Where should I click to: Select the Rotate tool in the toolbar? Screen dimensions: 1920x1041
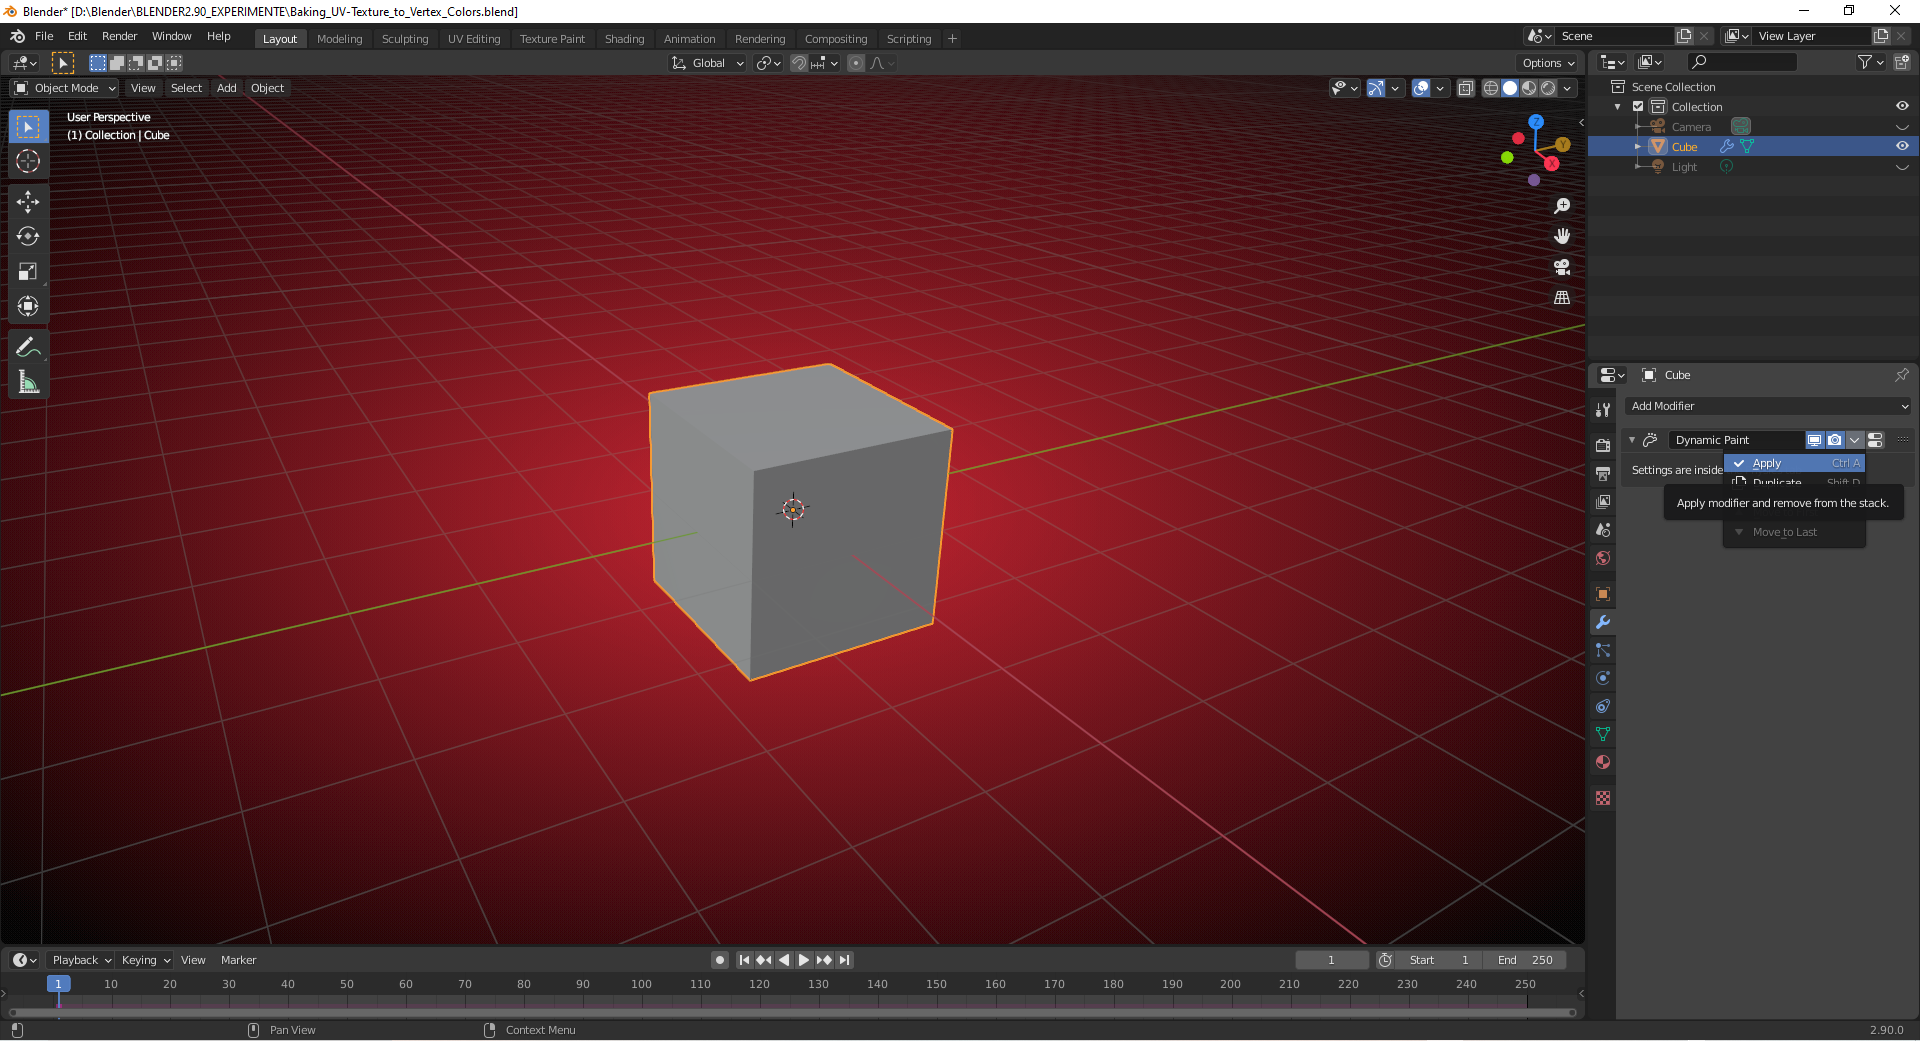pyautogui.click(x=28, y=237)
